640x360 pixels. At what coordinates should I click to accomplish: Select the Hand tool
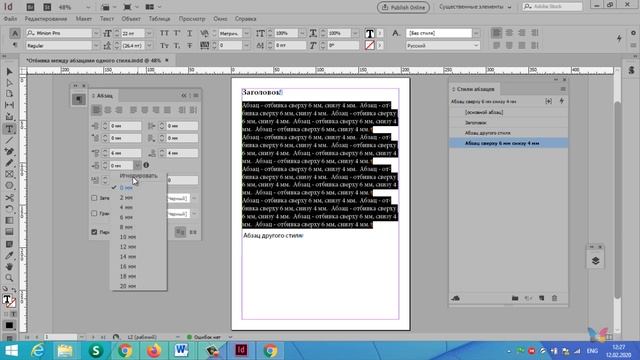tap(9, 267)
